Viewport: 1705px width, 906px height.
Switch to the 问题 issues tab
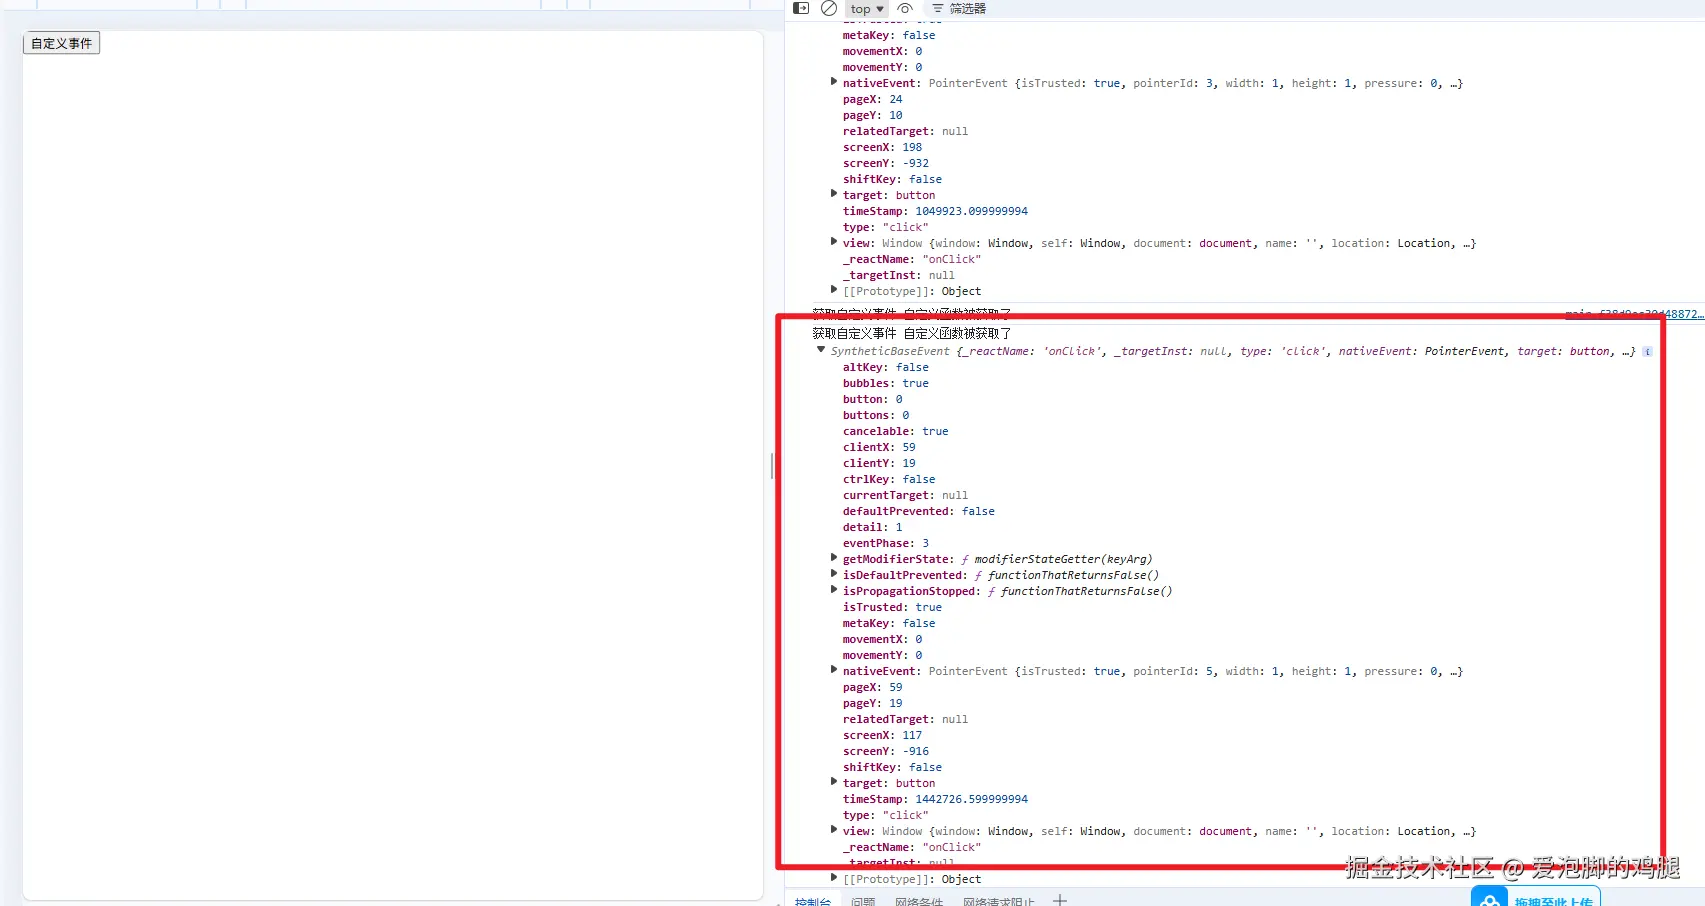coord(863,901)
